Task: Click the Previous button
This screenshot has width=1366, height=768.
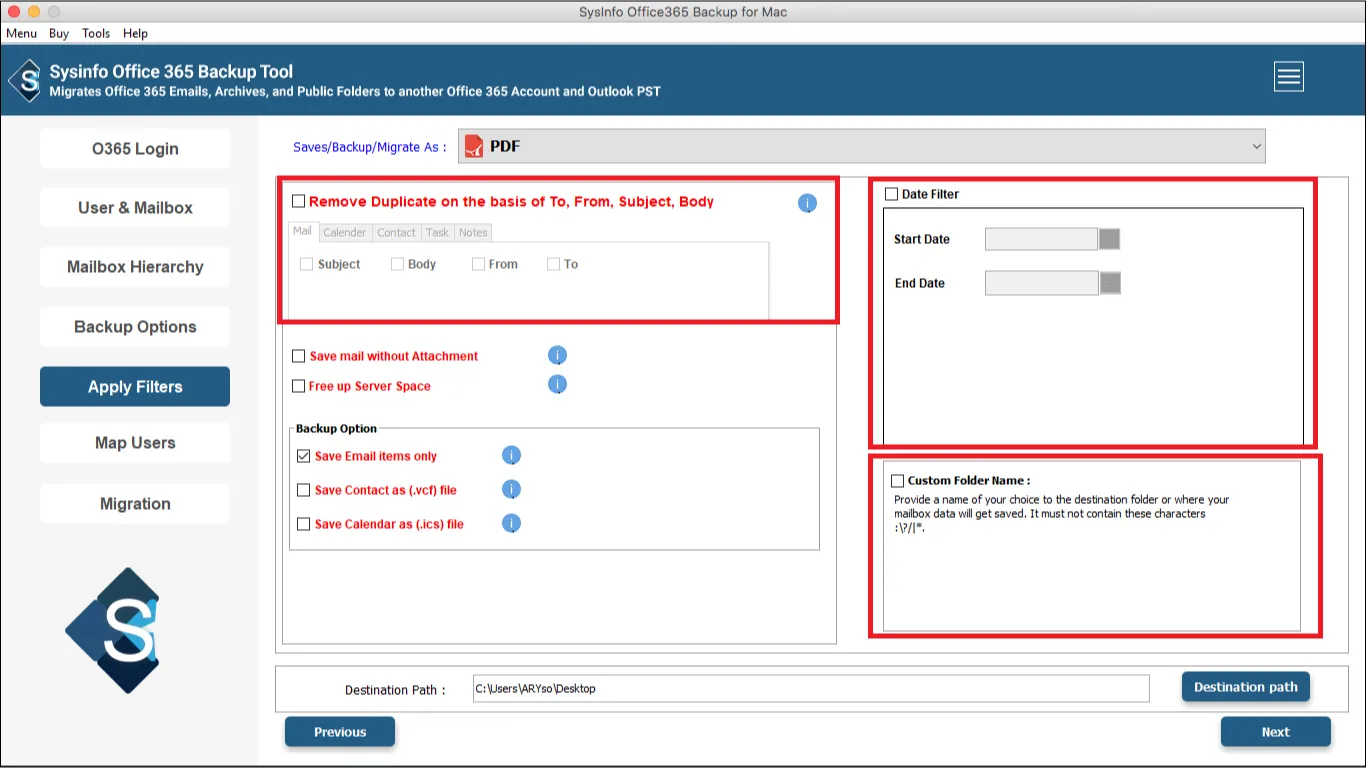Action: click(x=340, y=732)
